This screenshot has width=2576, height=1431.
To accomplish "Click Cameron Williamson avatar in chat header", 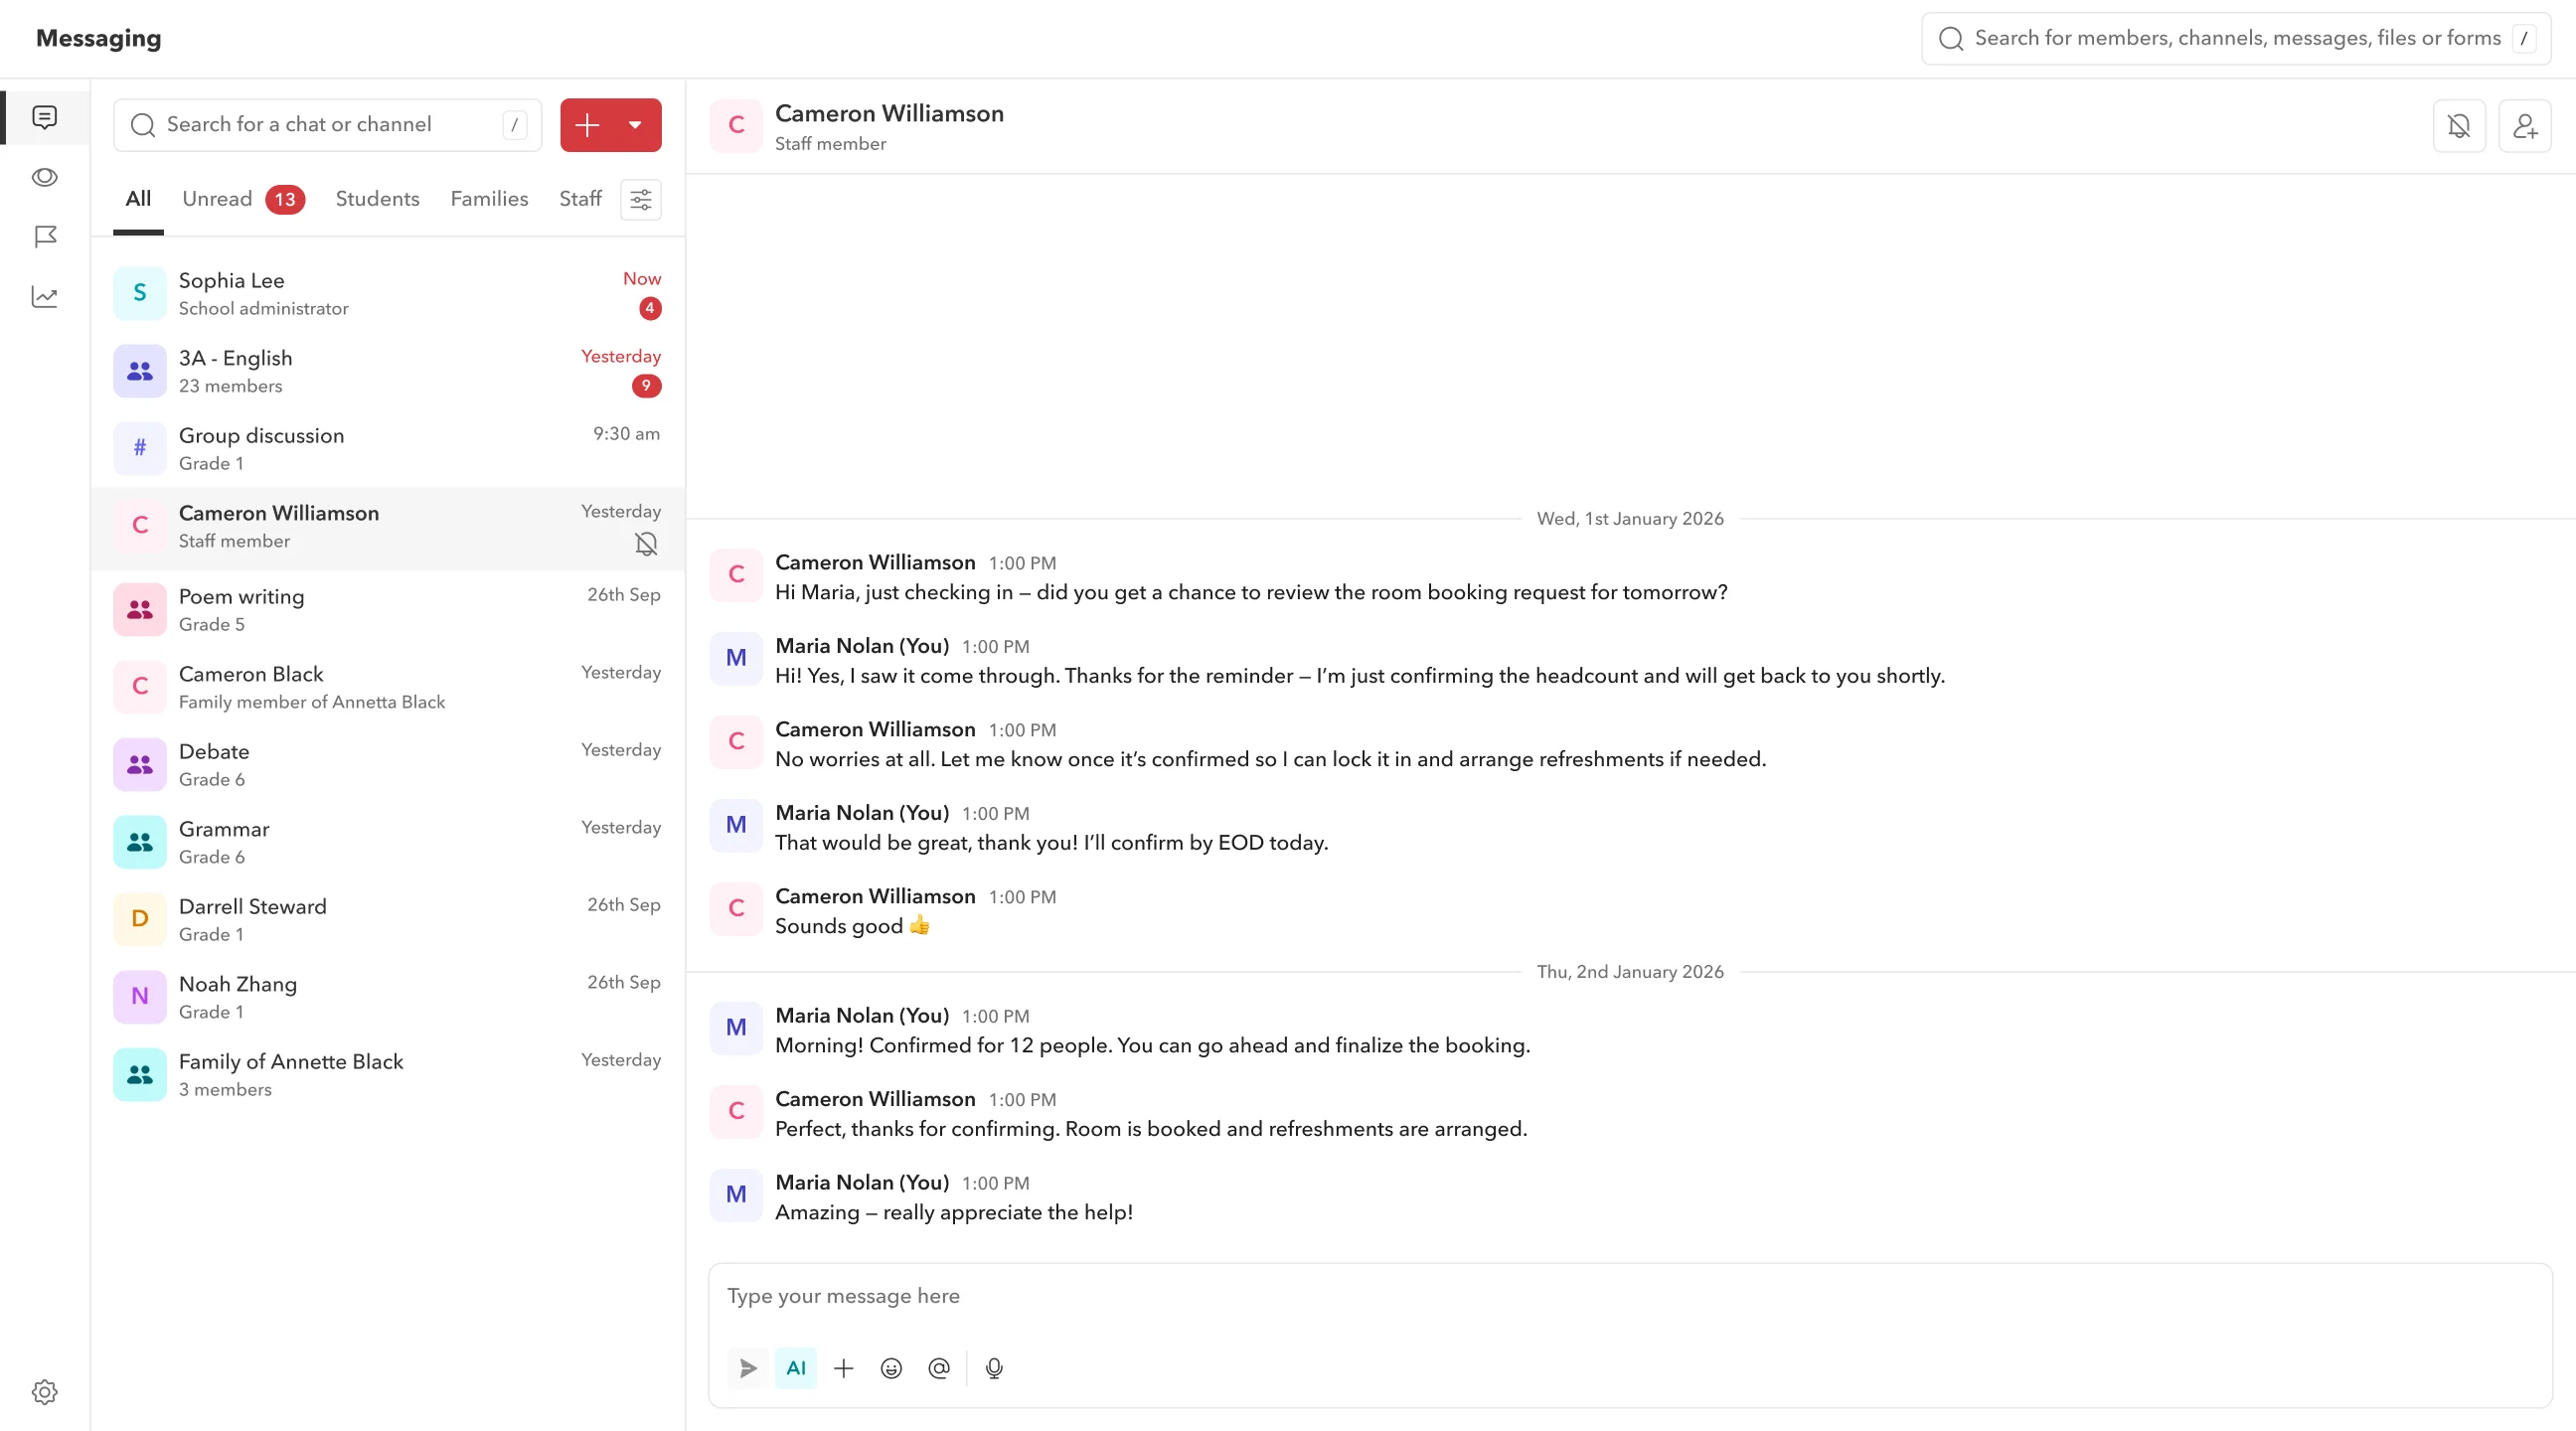I will click(736, 126).
